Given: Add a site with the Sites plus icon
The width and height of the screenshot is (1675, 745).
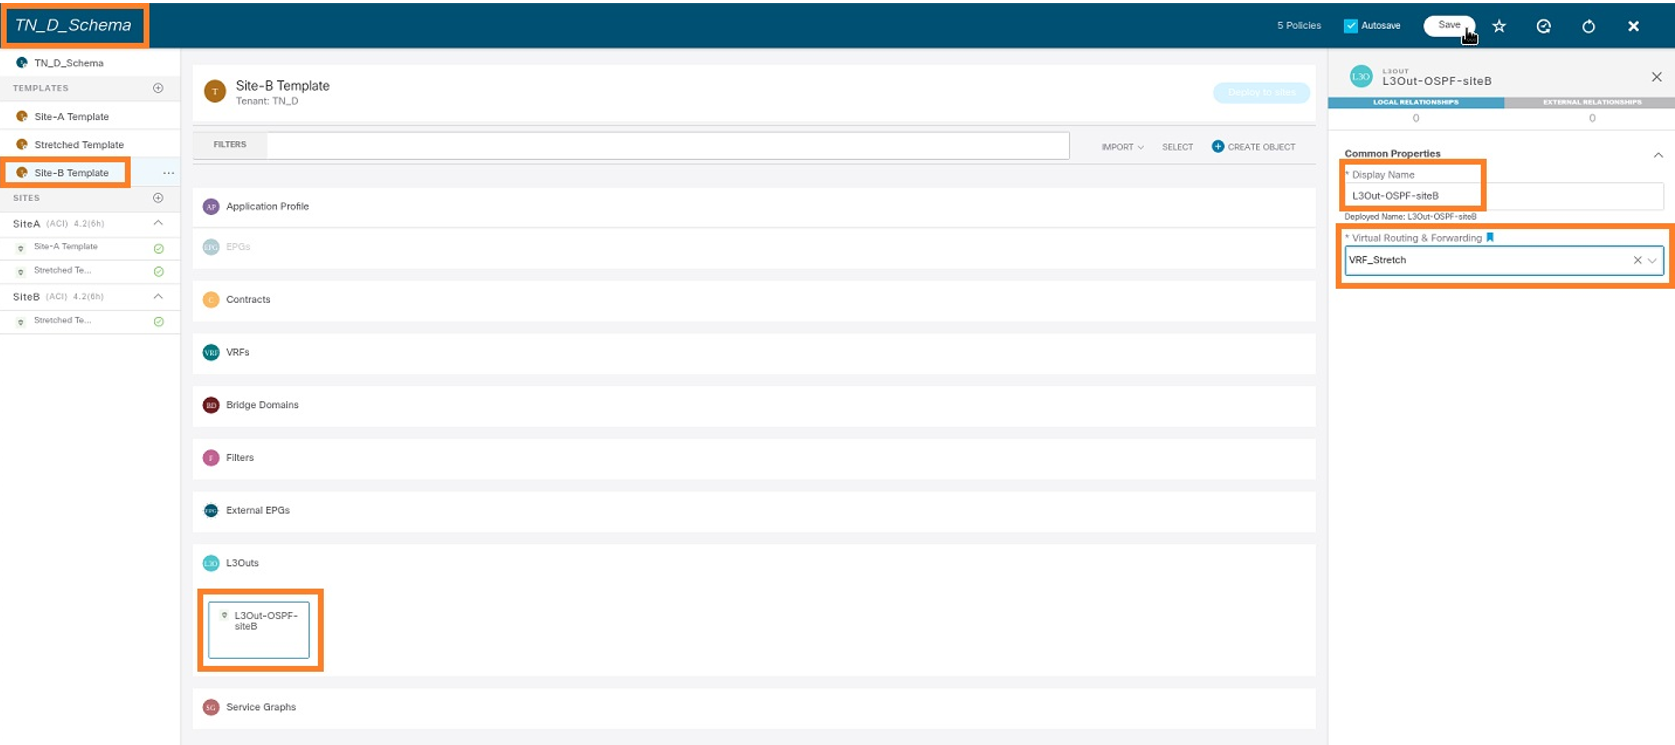Looking at the screenshot, I should [x=158, y=198].
